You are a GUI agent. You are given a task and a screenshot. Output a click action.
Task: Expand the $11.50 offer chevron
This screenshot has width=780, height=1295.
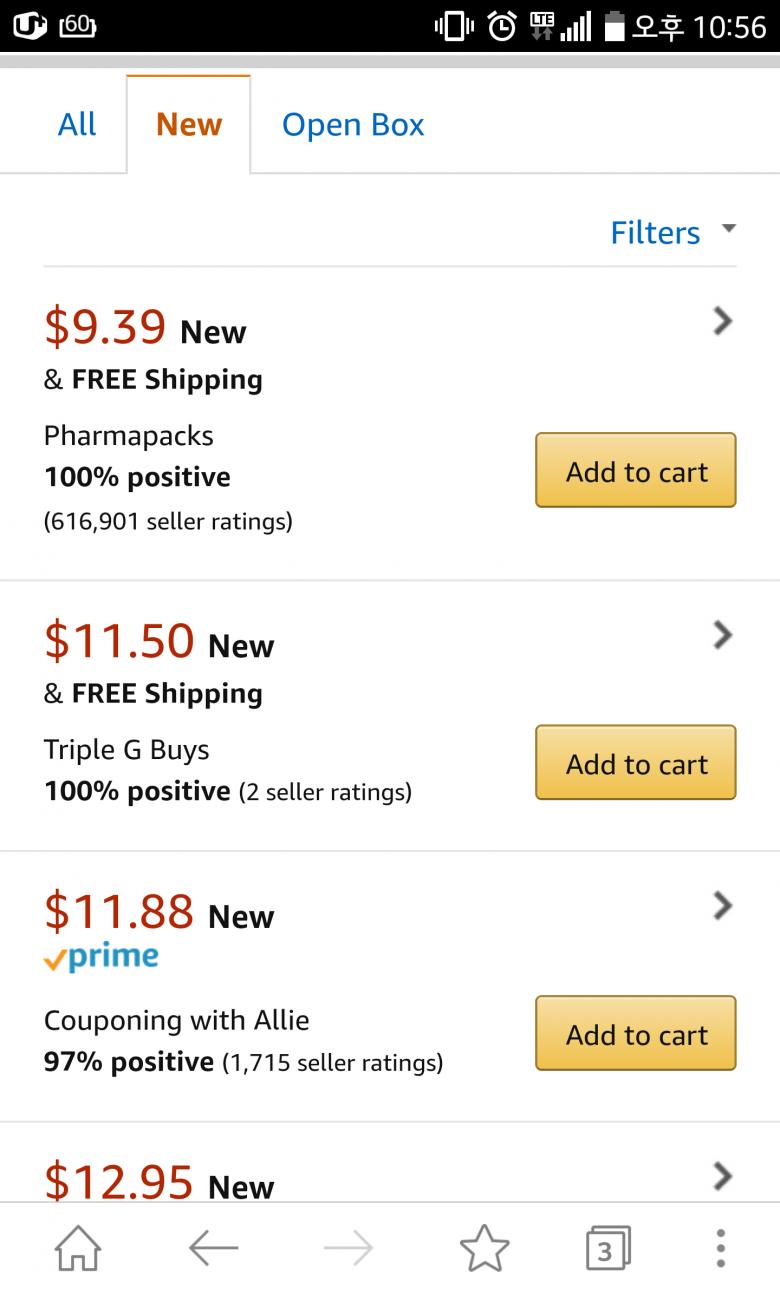(x=722, y=635)
